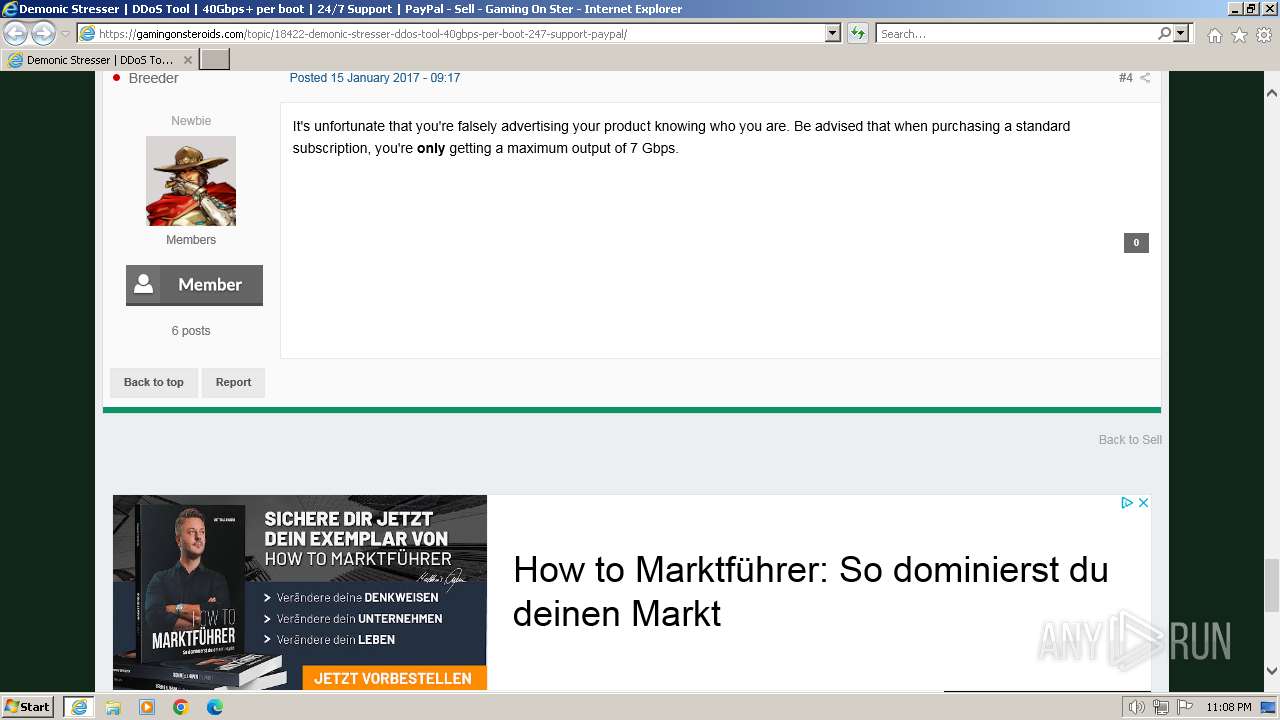Launch Microsoft Edge from the taskbar
The image size is (1280, 720).
(x=215, y=707)
